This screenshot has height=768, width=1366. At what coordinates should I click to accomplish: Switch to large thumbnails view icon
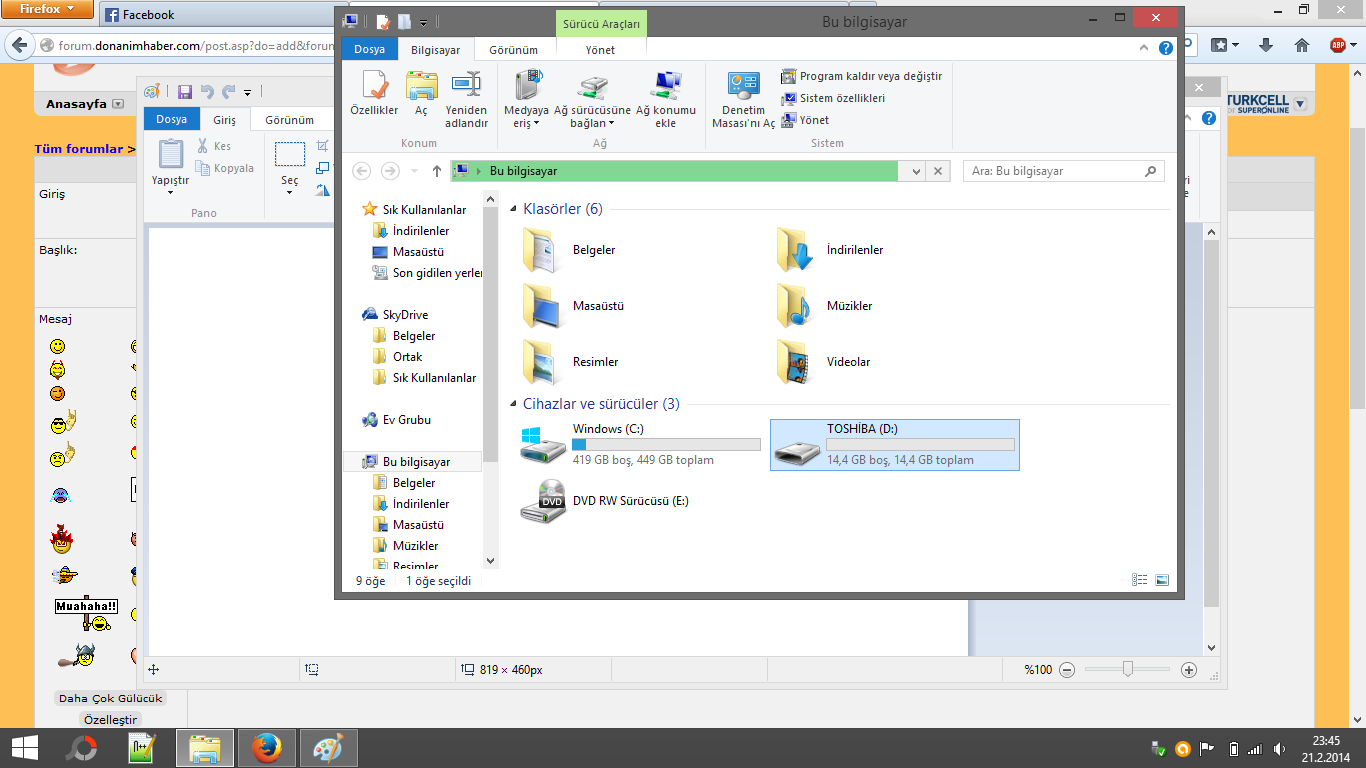click(1162, 580)
